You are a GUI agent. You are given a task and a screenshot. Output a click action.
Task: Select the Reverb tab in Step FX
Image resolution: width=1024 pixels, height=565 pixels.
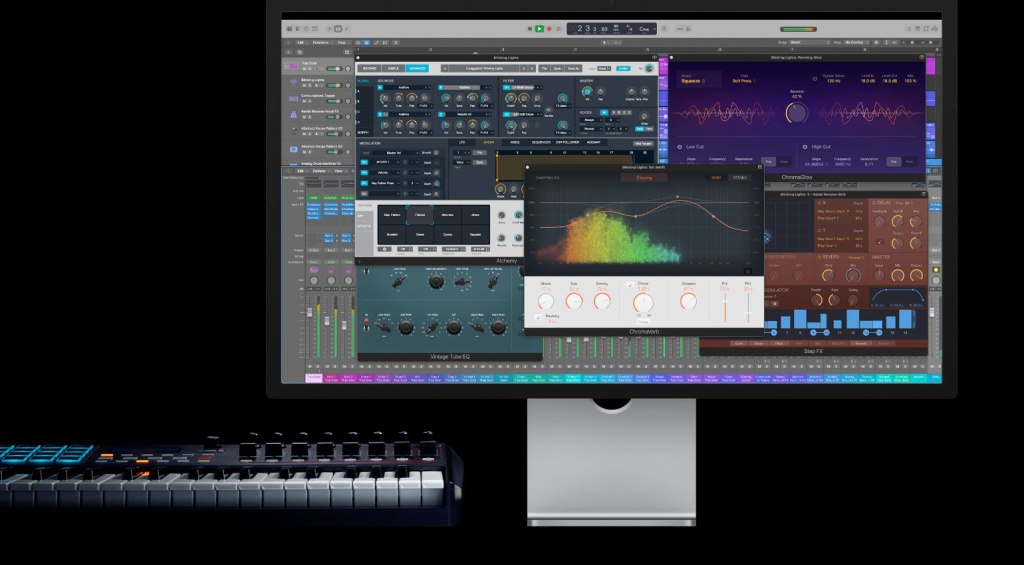pyautogui.click(x=861, y=343)
